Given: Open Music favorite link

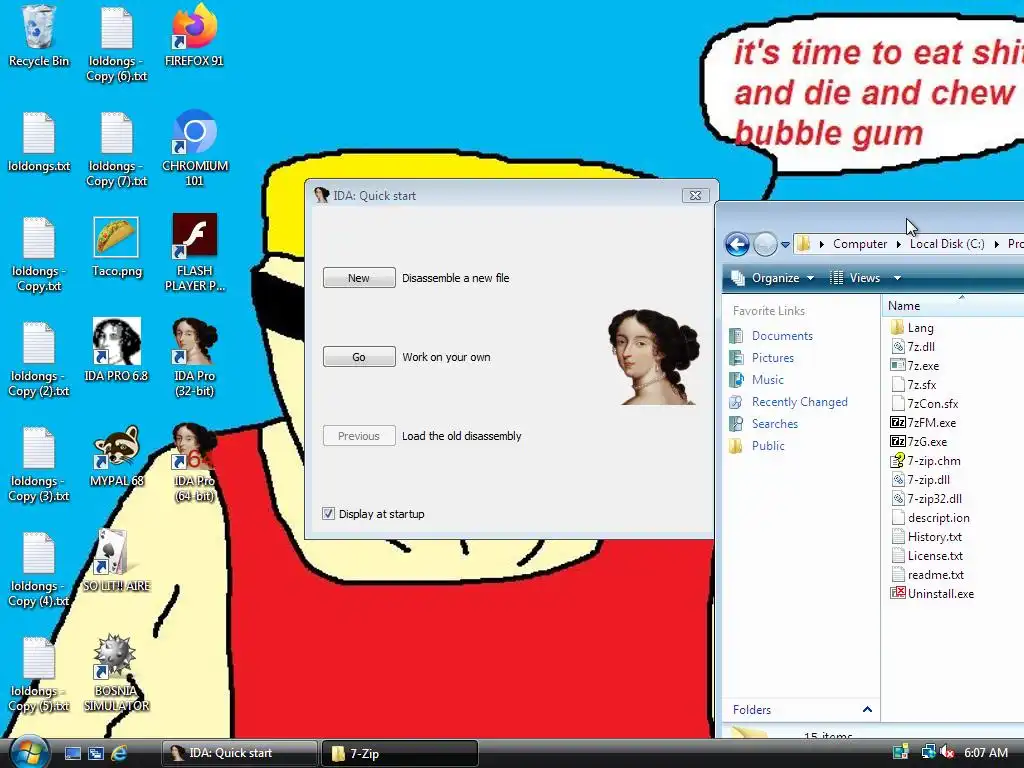Looking at the screenshot, I should pos(767,379).
